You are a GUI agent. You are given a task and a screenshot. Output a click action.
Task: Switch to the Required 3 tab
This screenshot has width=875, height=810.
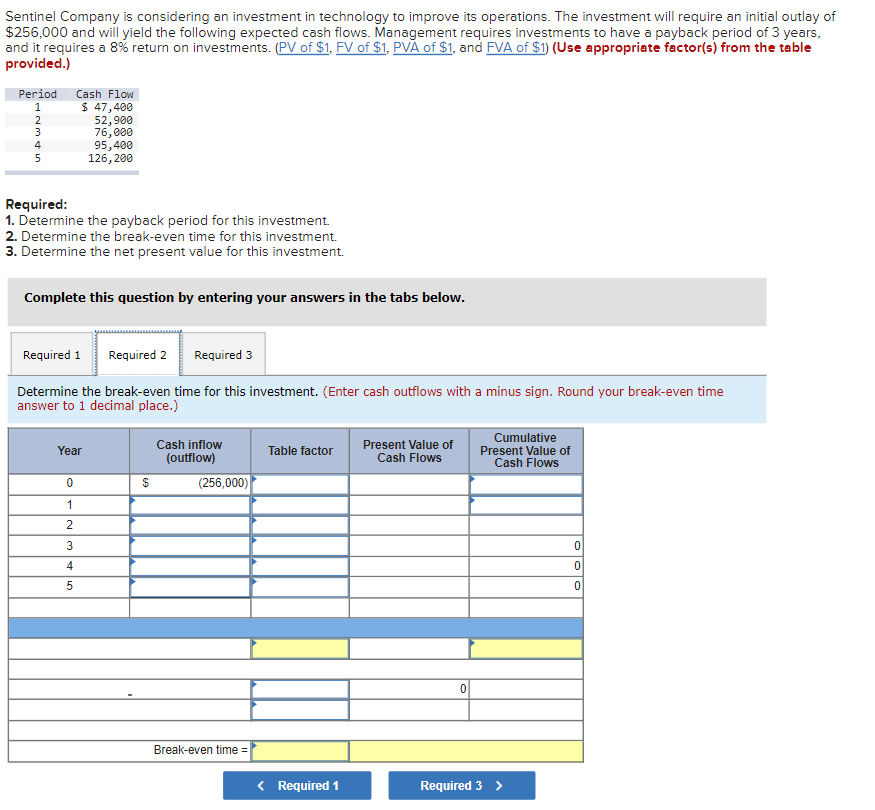(223, 355)
